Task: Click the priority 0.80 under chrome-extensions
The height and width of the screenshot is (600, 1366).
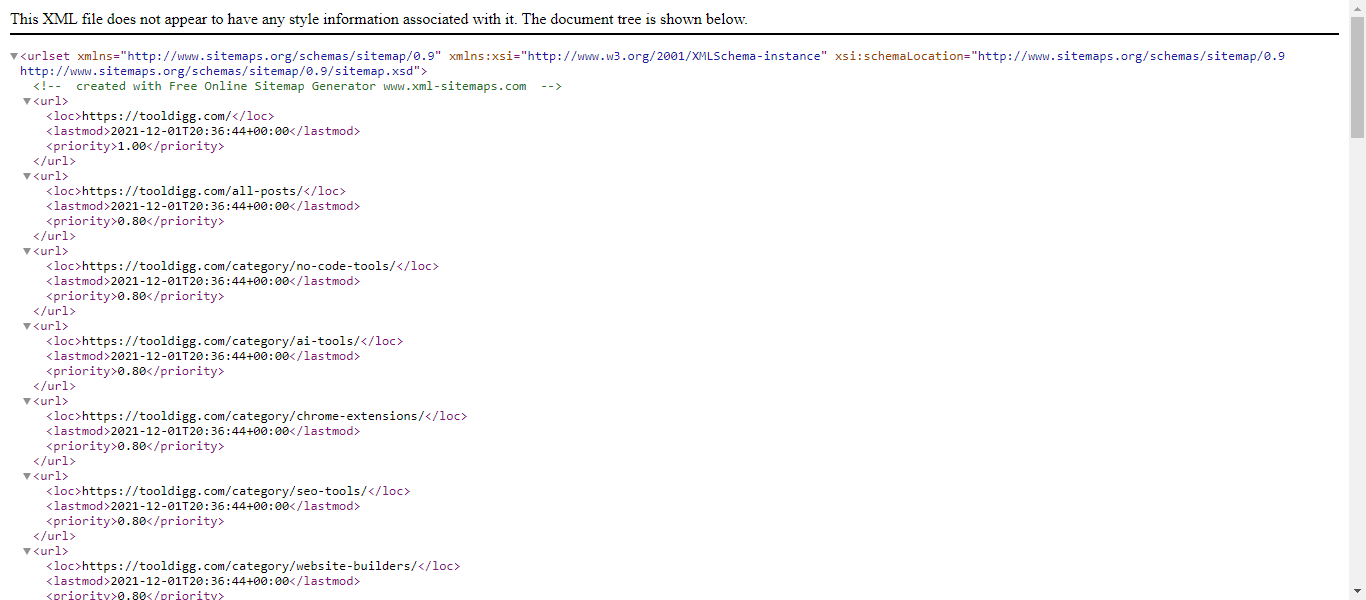Action: tap(132, 446)
